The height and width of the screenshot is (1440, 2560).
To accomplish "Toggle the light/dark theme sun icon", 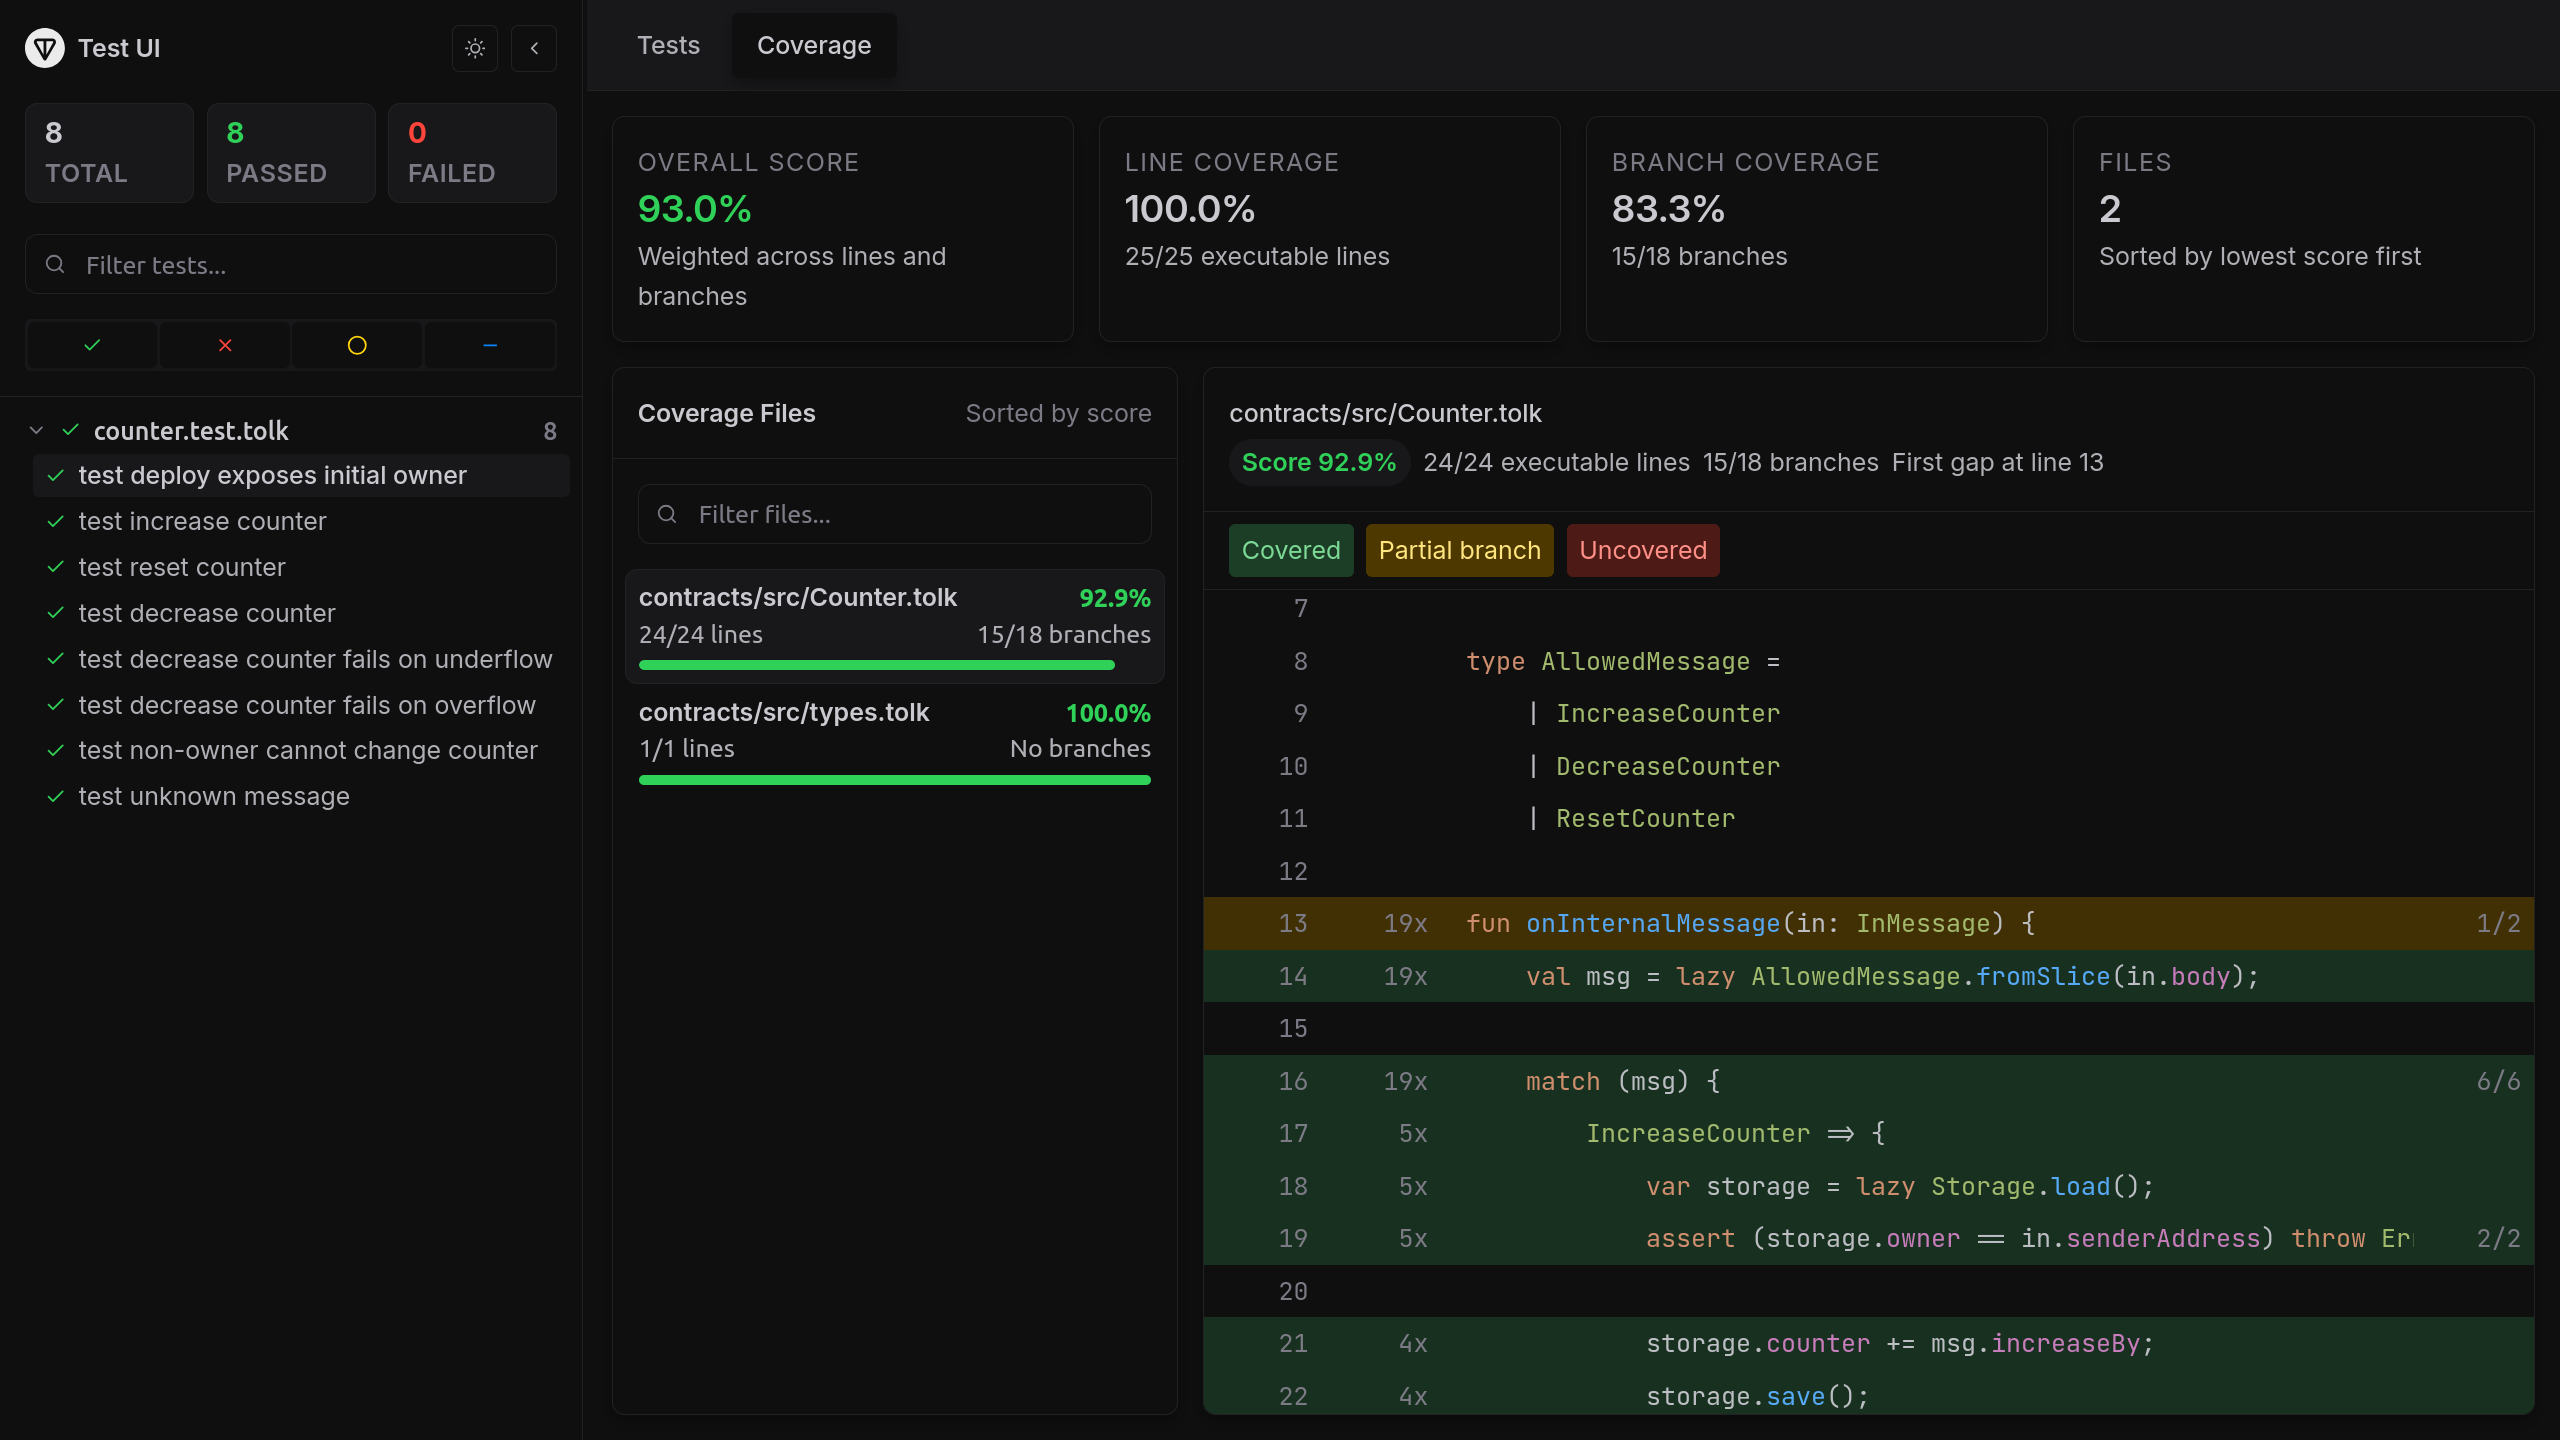I will coord(475,48).
